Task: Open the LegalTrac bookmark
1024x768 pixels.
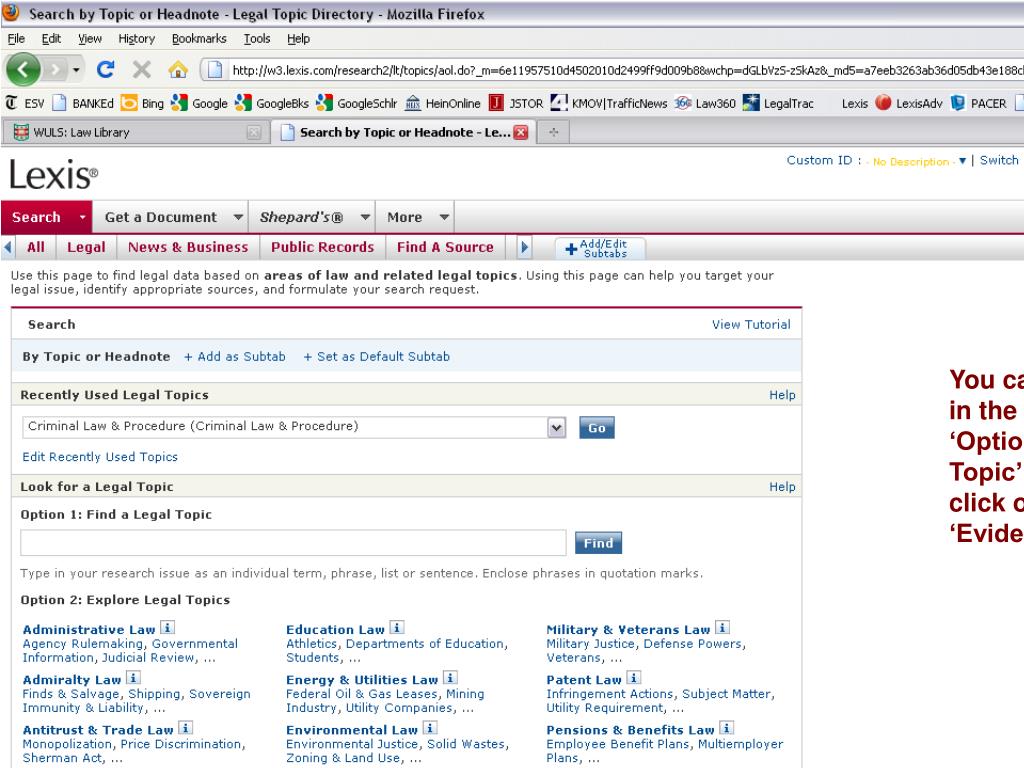Action: coord(778,103)
